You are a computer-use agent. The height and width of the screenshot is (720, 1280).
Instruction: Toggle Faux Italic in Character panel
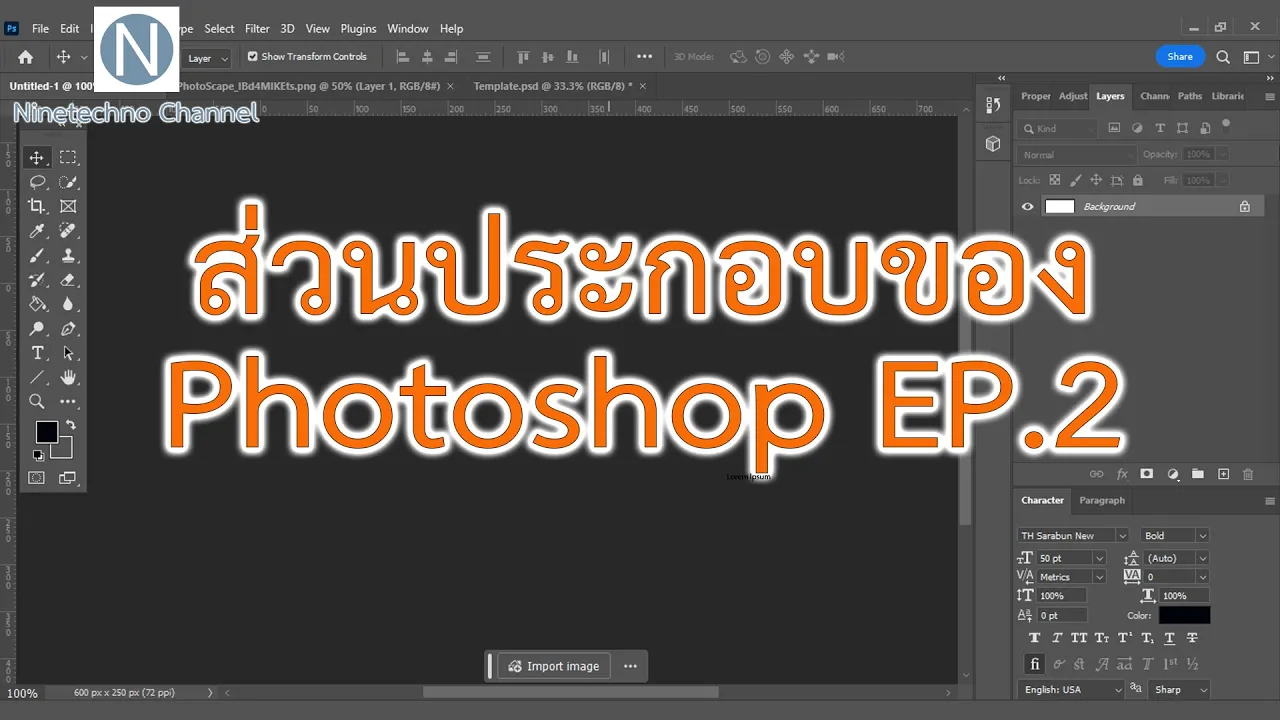pos(1057,638)
